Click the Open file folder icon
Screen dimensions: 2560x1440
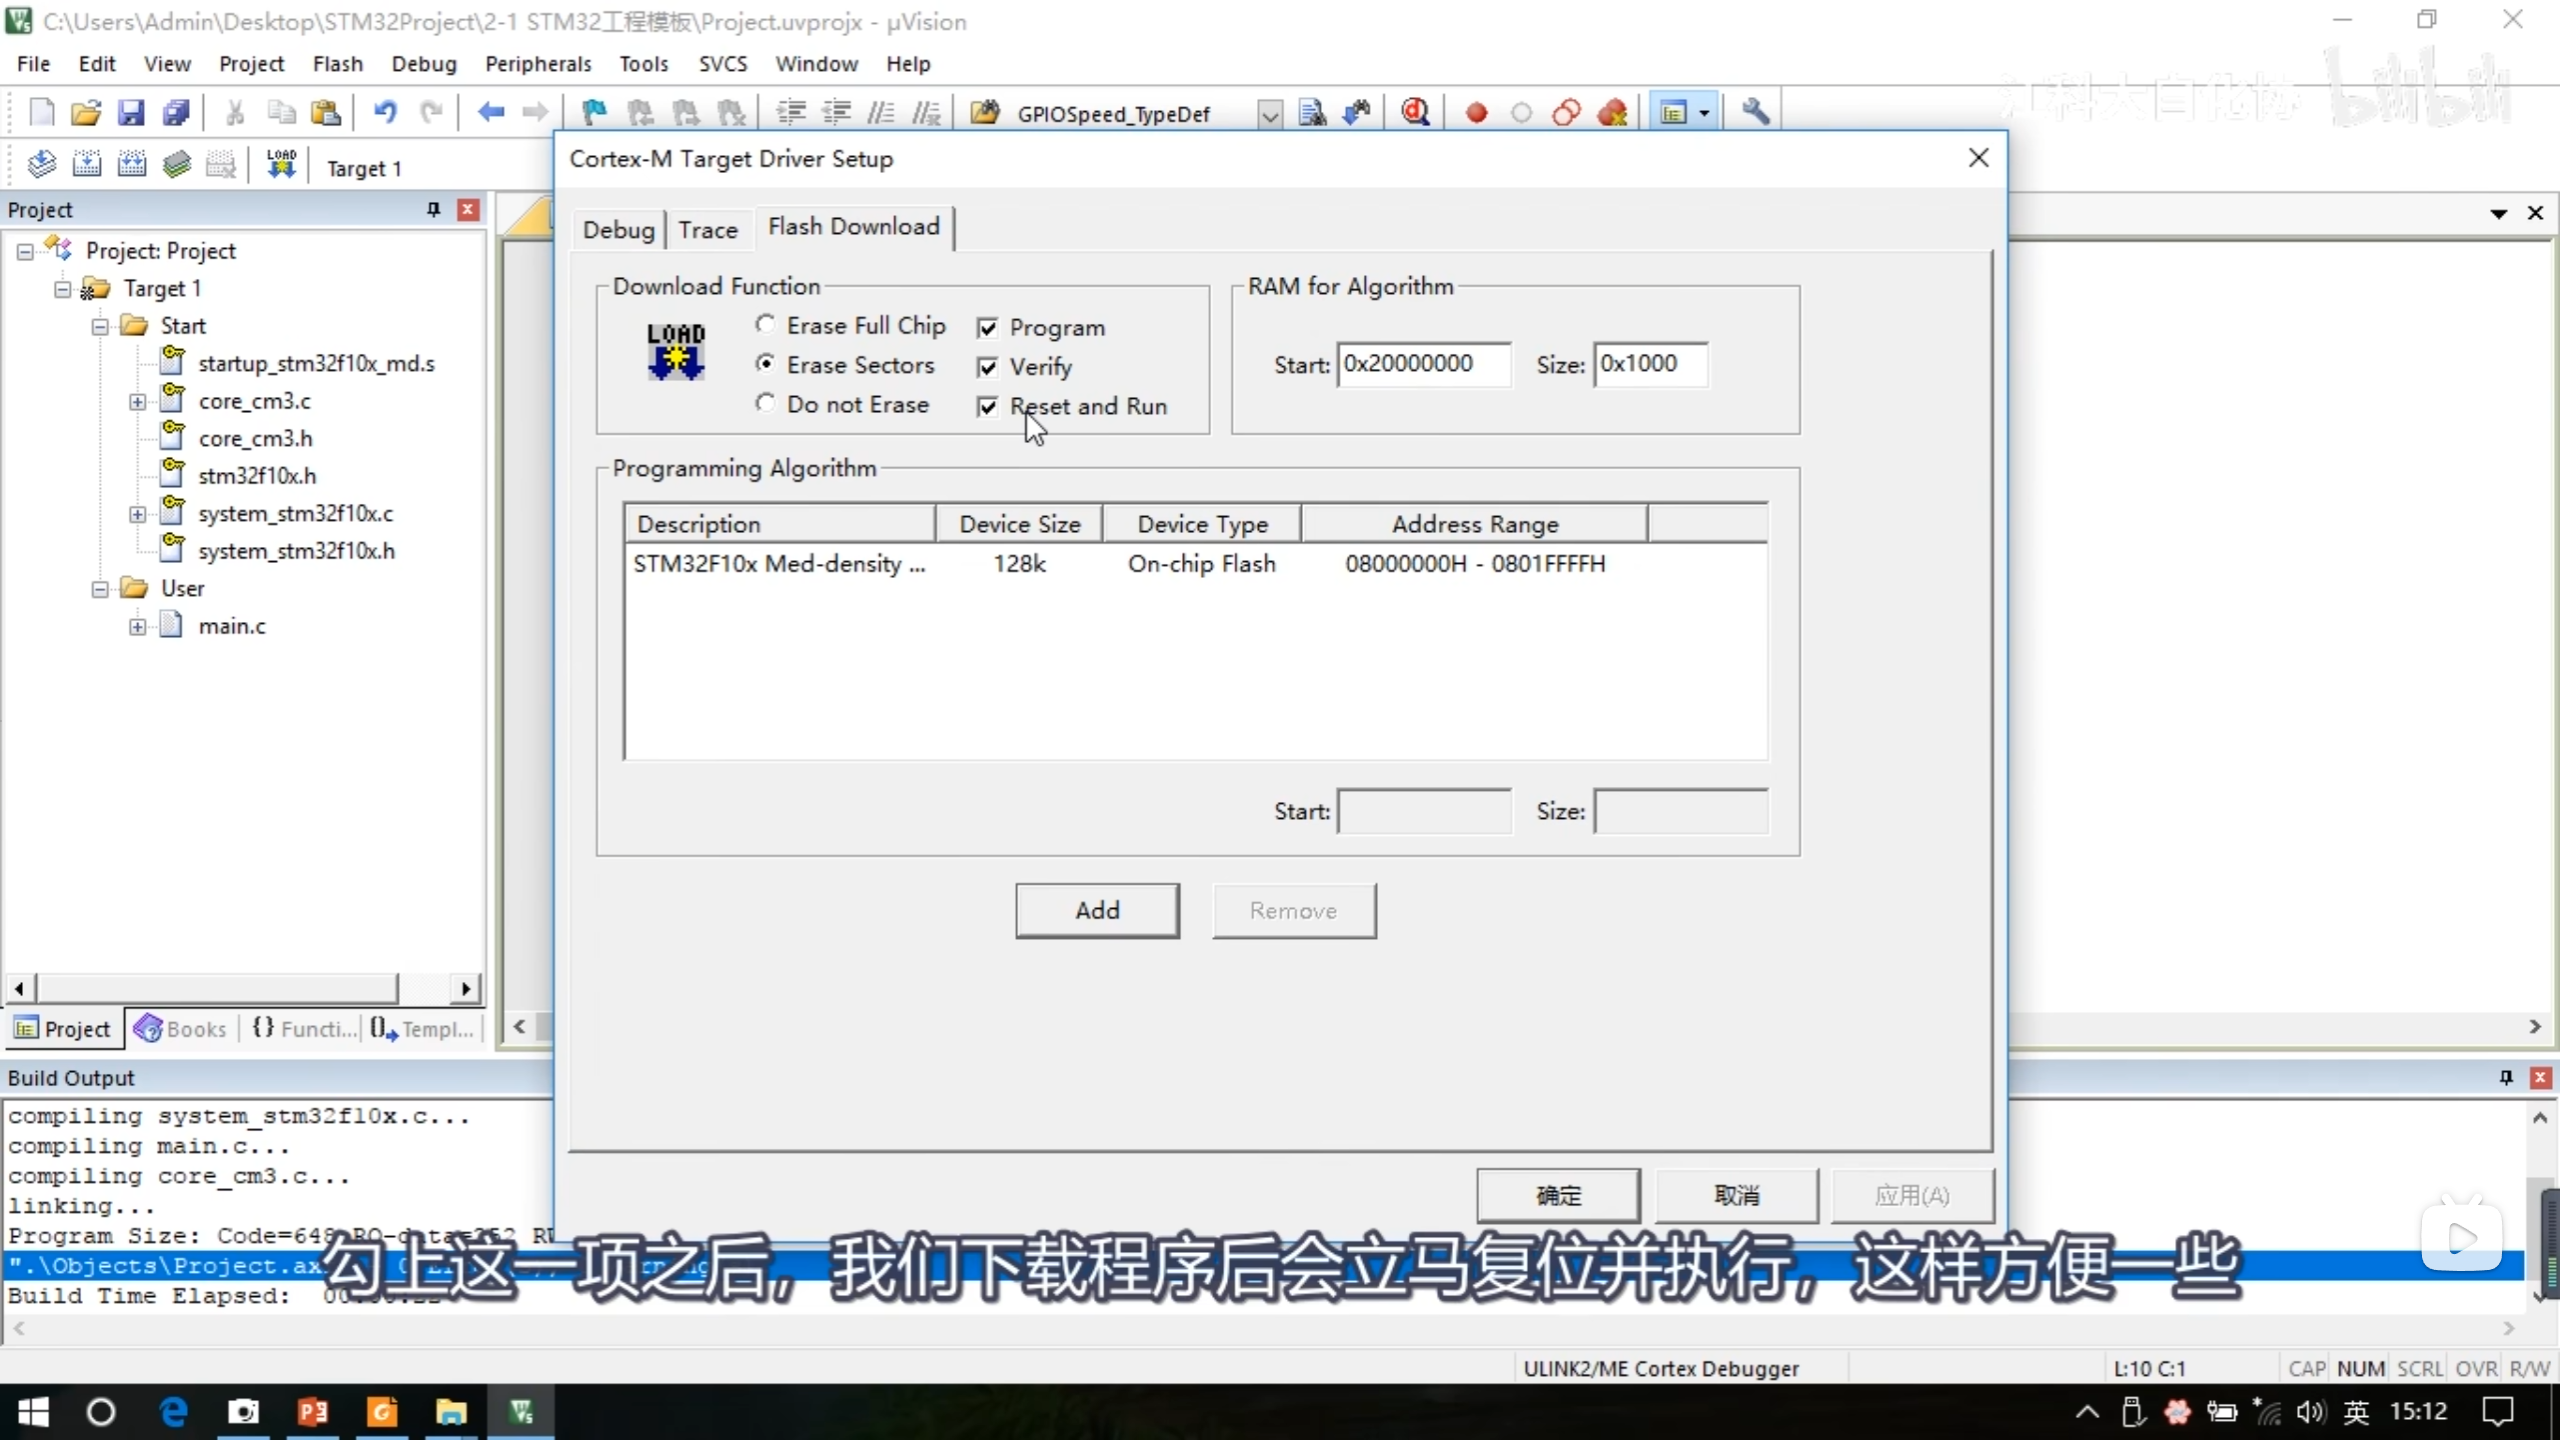coord(86,112)
